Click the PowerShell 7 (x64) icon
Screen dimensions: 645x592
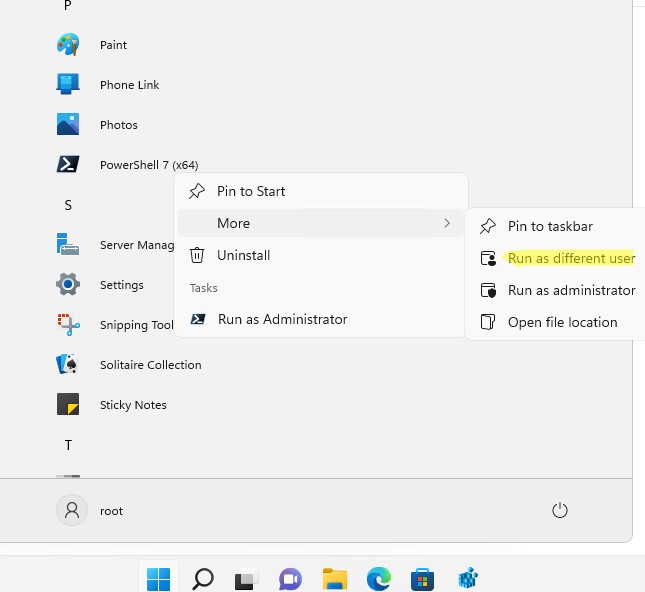pos(68,164)
